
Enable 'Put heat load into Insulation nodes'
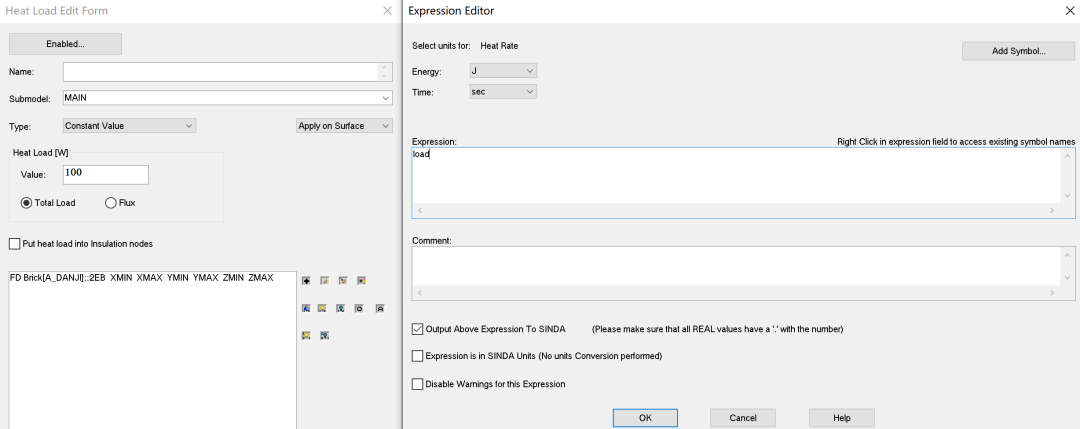coord(14,244)
